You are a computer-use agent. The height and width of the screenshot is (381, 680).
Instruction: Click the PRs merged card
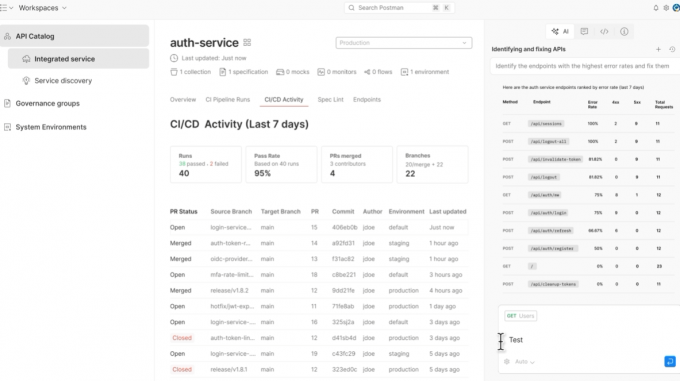(356, 164)
